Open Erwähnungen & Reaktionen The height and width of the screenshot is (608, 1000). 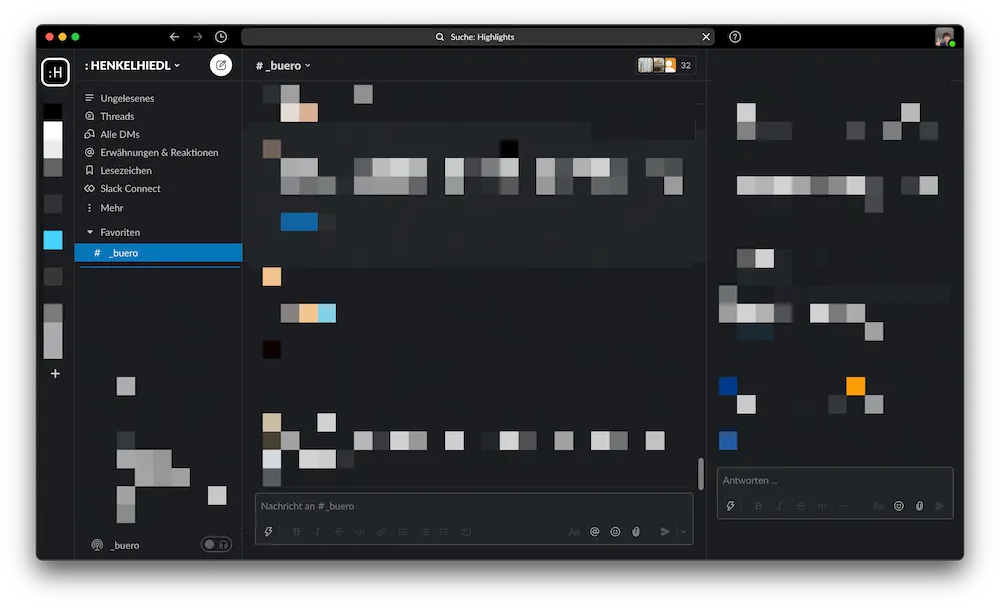point(159,152)
